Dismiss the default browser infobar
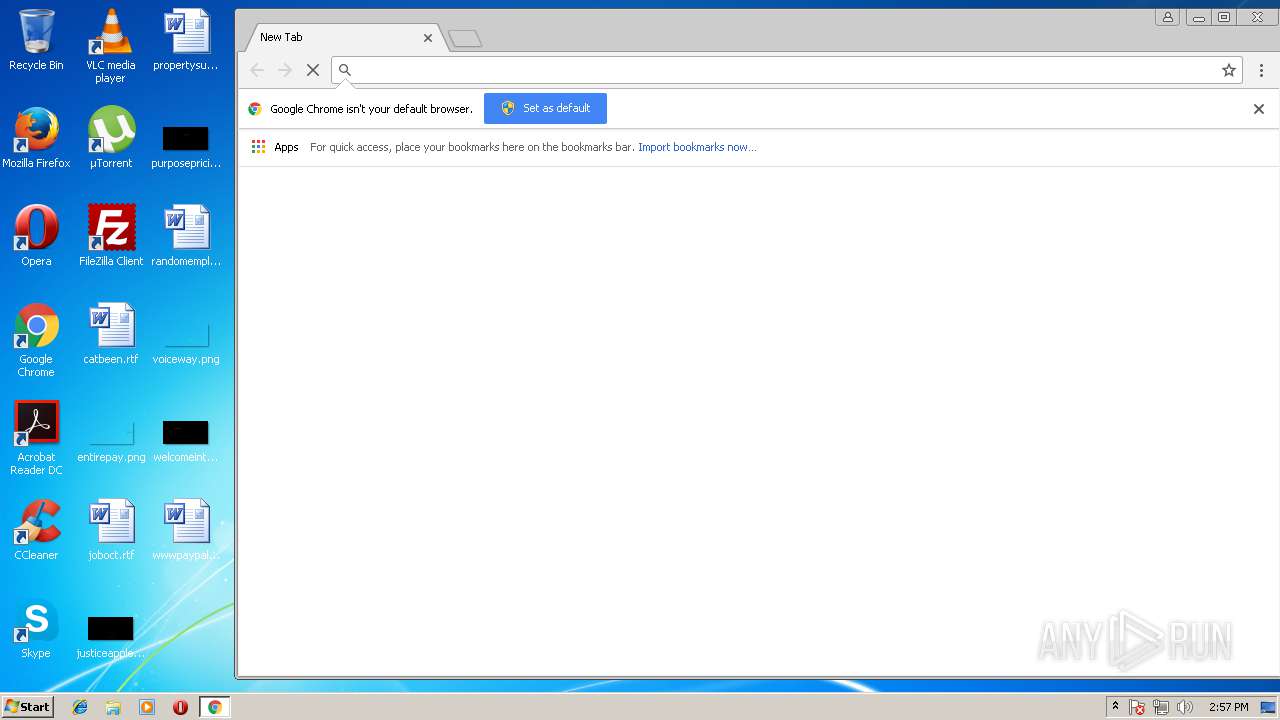 click(x=1259, y=109)
